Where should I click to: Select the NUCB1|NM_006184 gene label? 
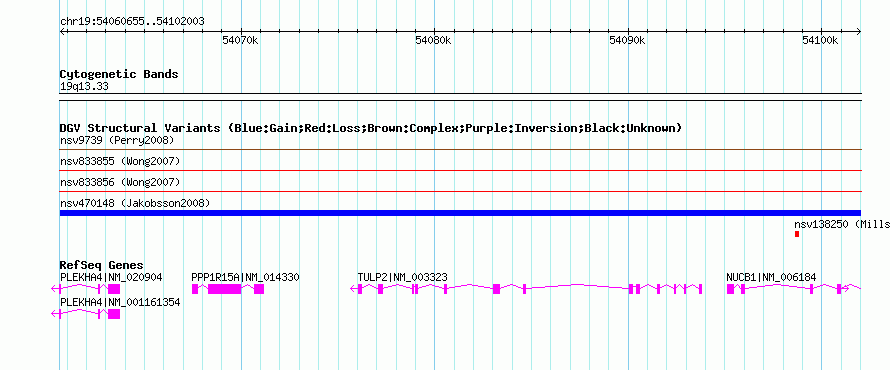(x=771, y=278)
